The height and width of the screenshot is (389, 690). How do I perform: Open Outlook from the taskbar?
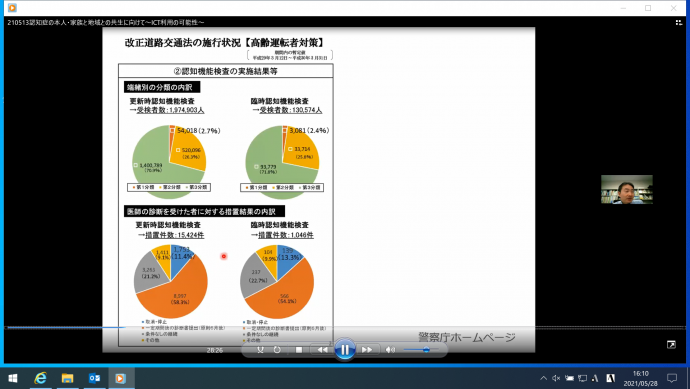[x=94, y=378]
